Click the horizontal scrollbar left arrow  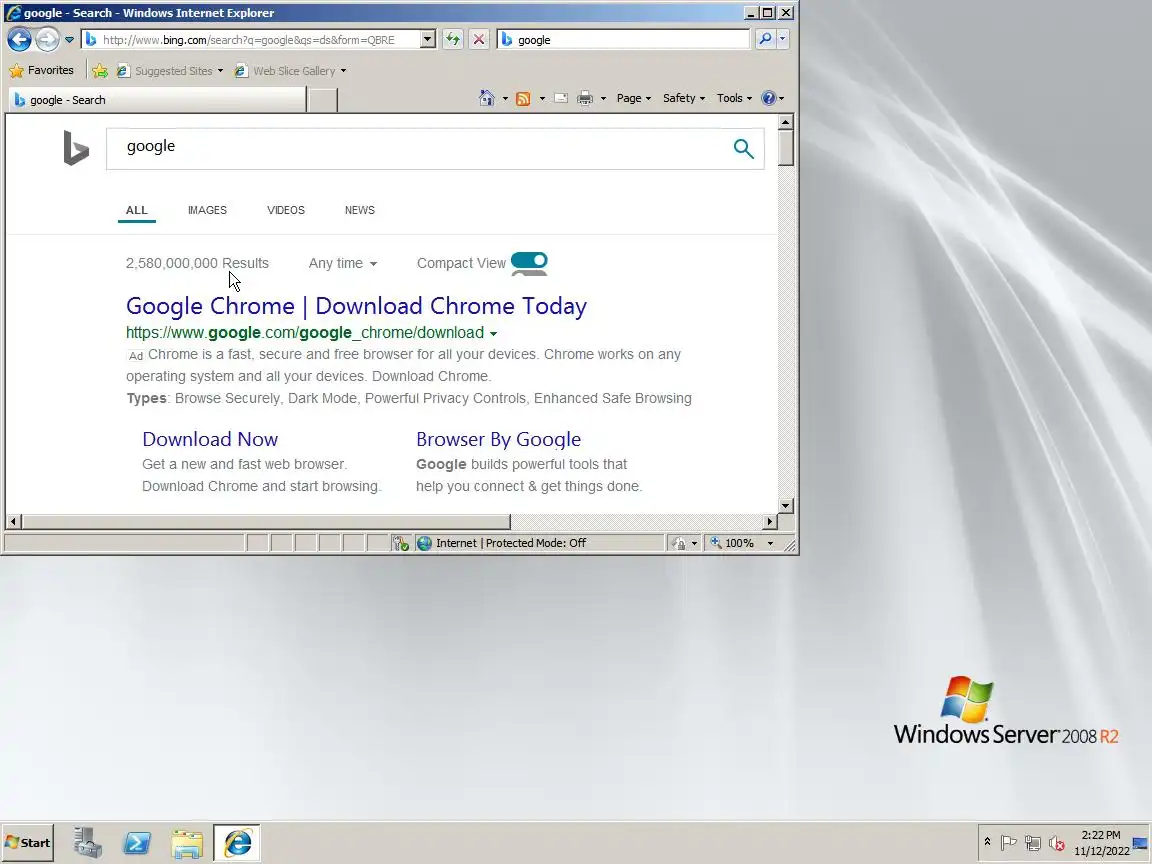click(x=13, y=522)
